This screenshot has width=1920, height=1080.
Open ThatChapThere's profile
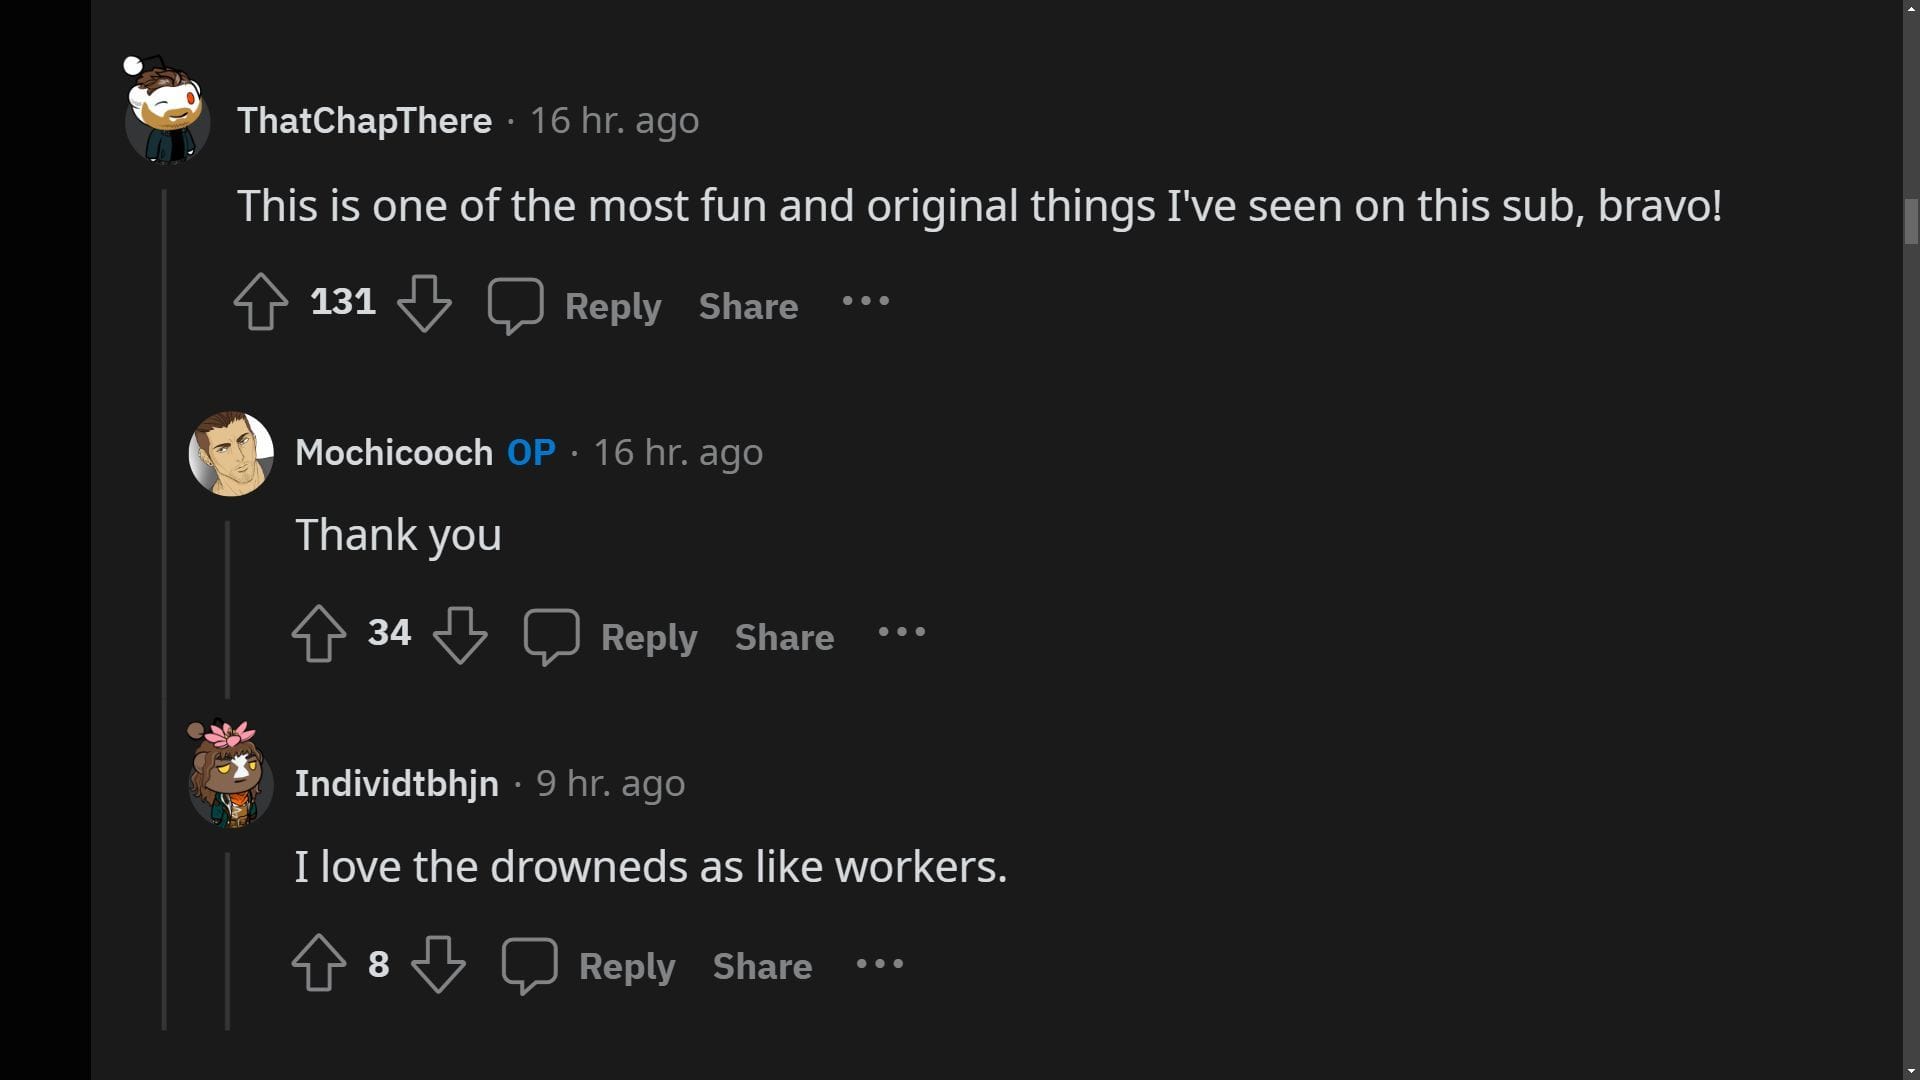point(364,120)
